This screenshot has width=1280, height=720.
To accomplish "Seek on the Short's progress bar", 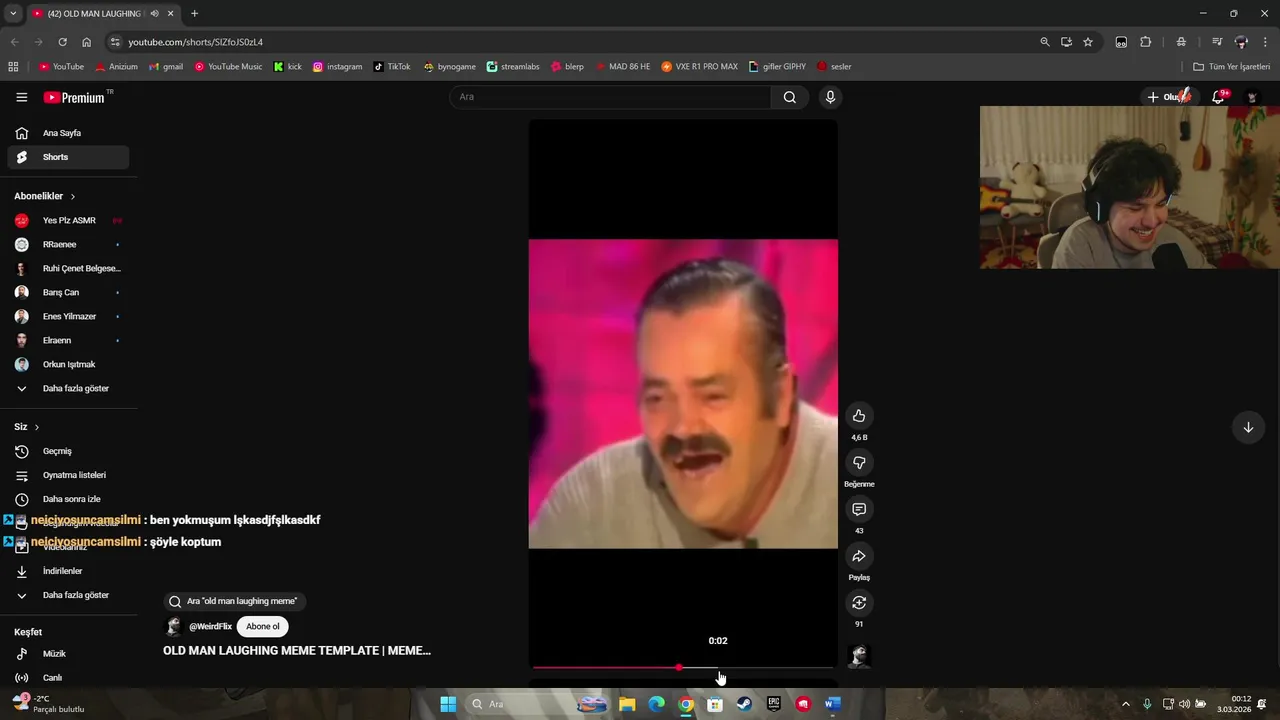I will pyautogui.click(x=683, y=667).
